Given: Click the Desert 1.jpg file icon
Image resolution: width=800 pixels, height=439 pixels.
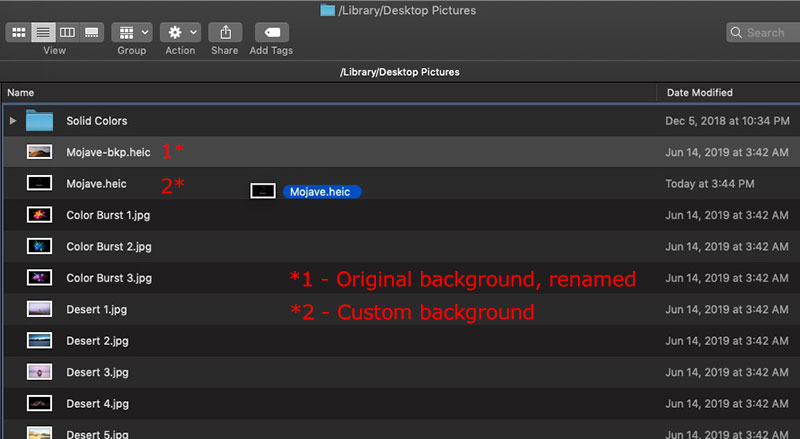Looking at the screenshot, I should pos(40,309).
